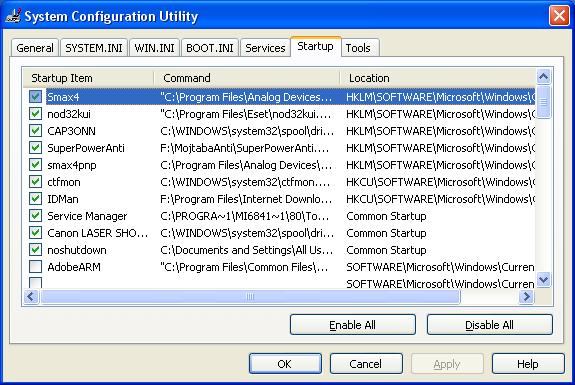Image resolution: width=575 pixels, height=385 pixels.
Task: Click the Common Startup location for noshutdown
Action: point(386,250)
